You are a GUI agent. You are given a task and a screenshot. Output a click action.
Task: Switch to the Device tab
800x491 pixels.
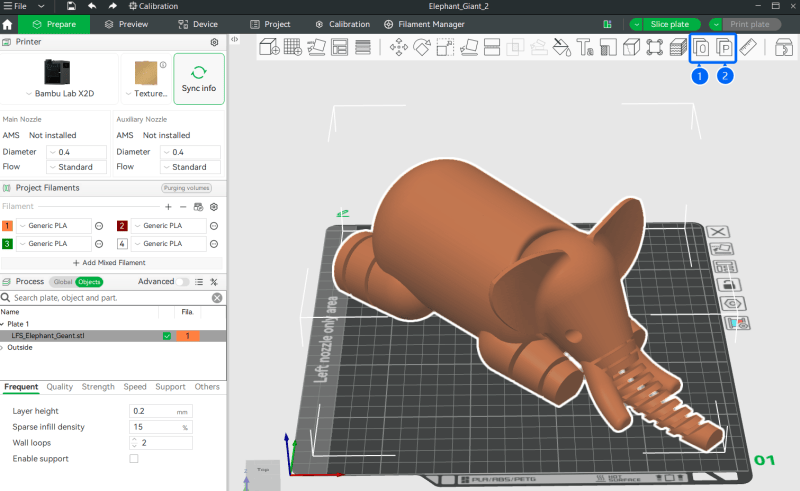(198, 24)
